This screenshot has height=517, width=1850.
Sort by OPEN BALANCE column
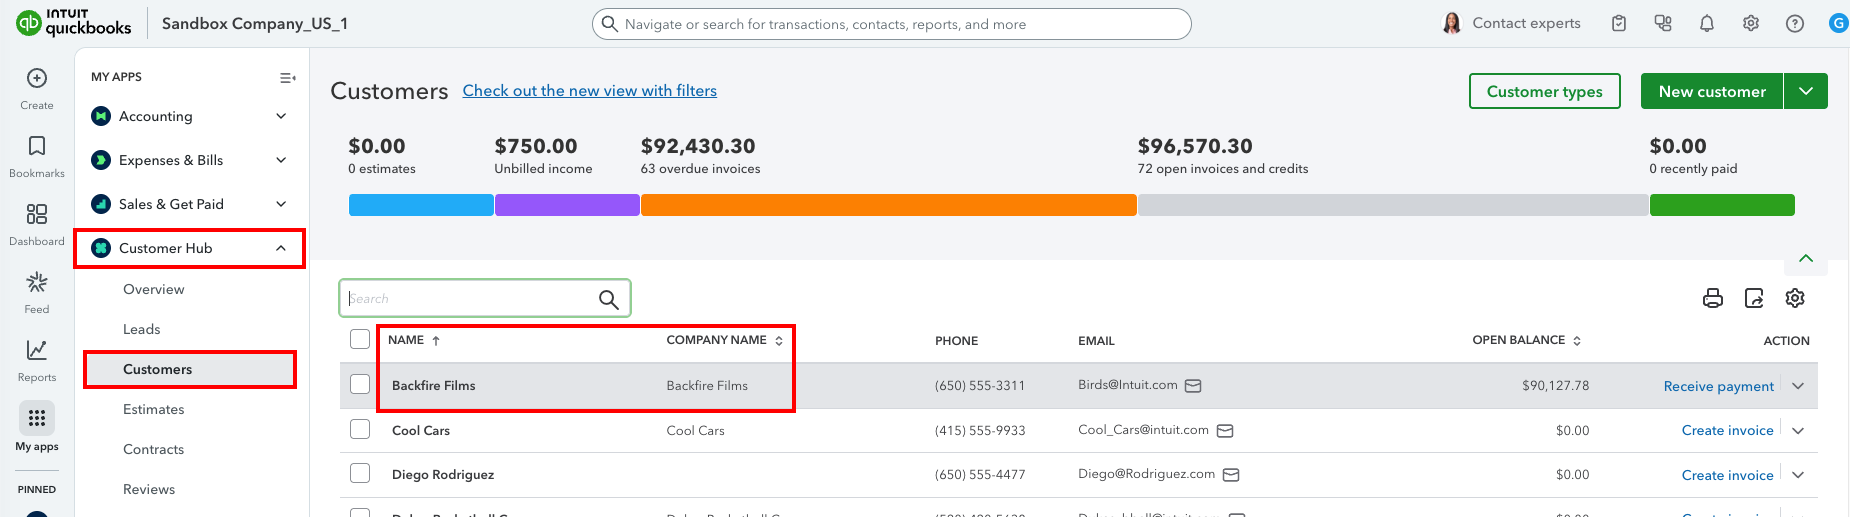(x=1526, y=340)
